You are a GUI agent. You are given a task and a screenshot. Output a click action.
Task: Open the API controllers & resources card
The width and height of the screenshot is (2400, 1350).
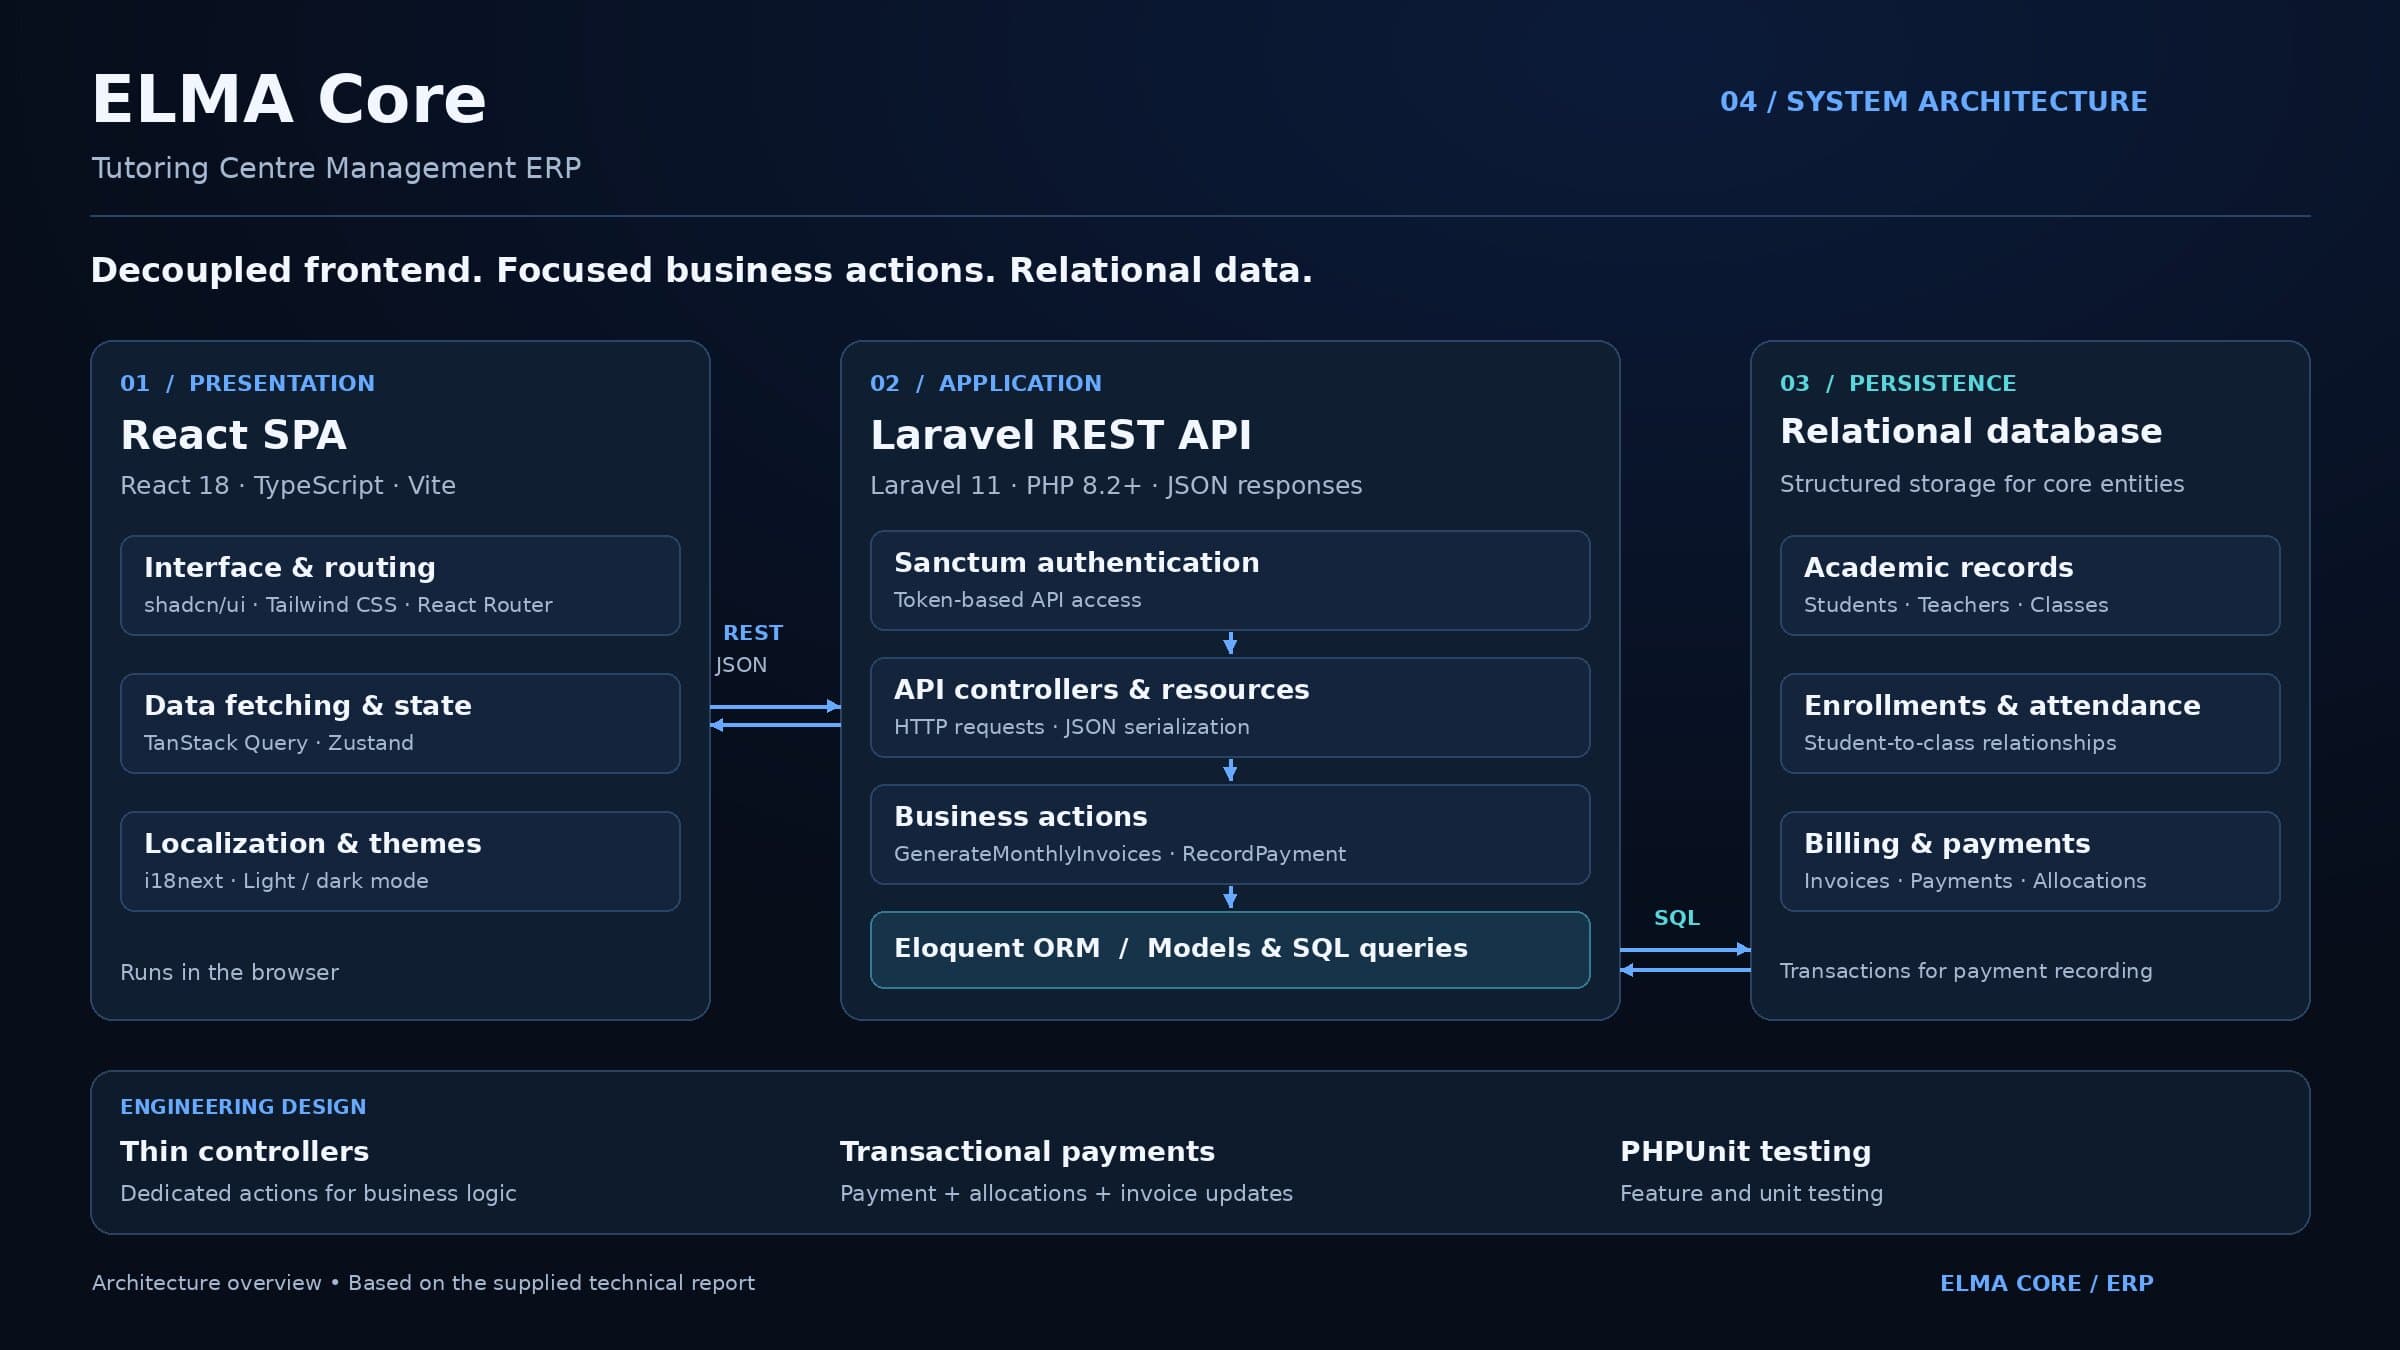pyautogui.click(x=1230, y=707)
